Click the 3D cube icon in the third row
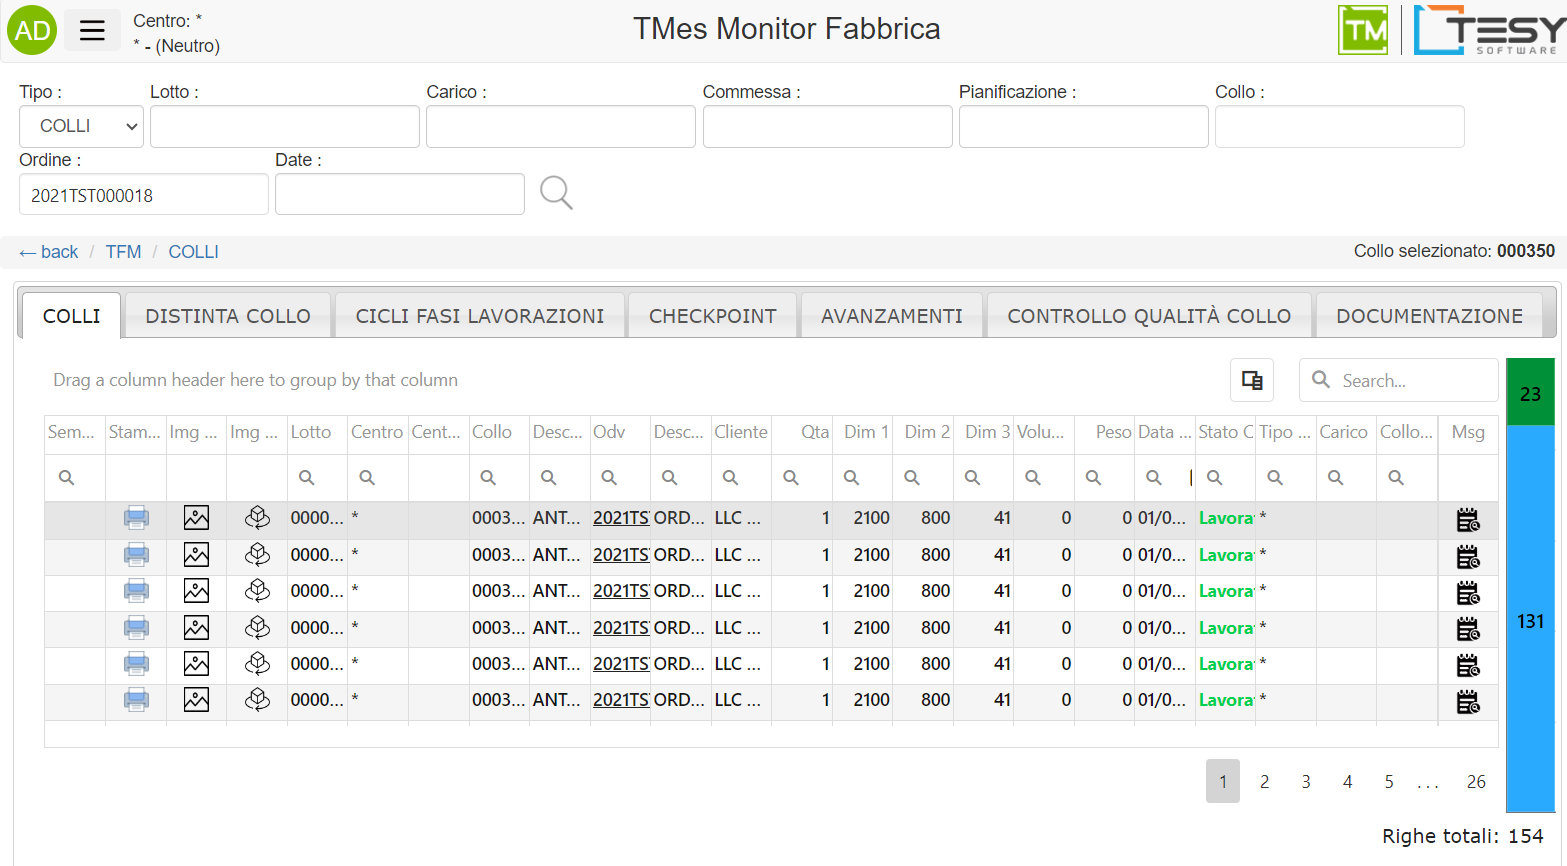The height and width of the screenshot is (866, 1567). point(257,591)
